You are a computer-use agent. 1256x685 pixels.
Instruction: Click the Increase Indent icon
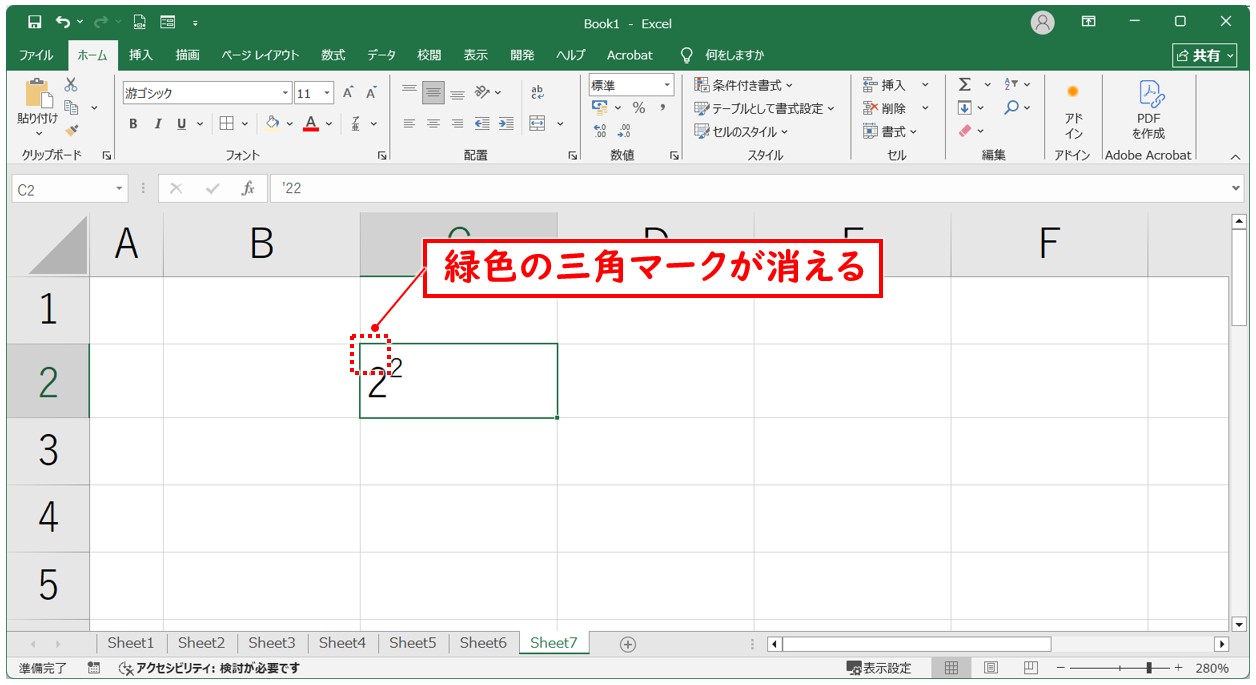(506, 123)
